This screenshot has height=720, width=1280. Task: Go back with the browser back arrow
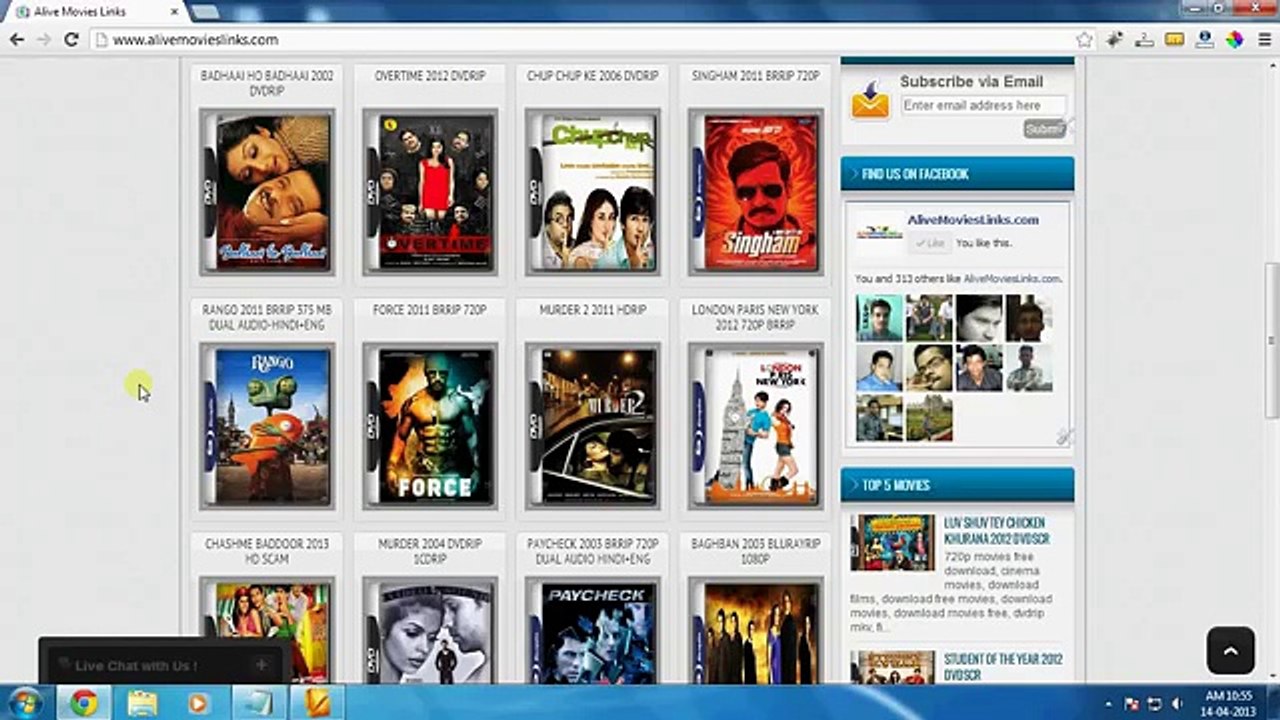pos(16,40)
